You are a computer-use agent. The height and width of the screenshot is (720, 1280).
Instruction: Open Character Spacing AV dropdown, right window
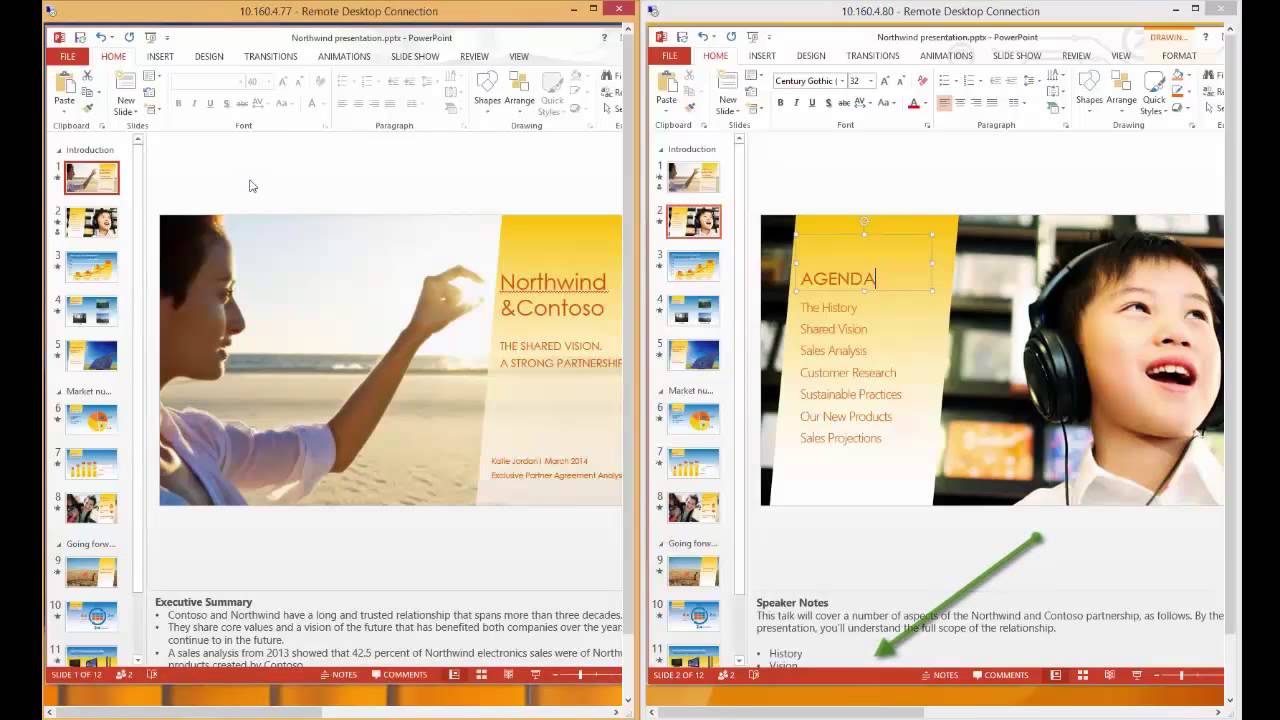863,103
